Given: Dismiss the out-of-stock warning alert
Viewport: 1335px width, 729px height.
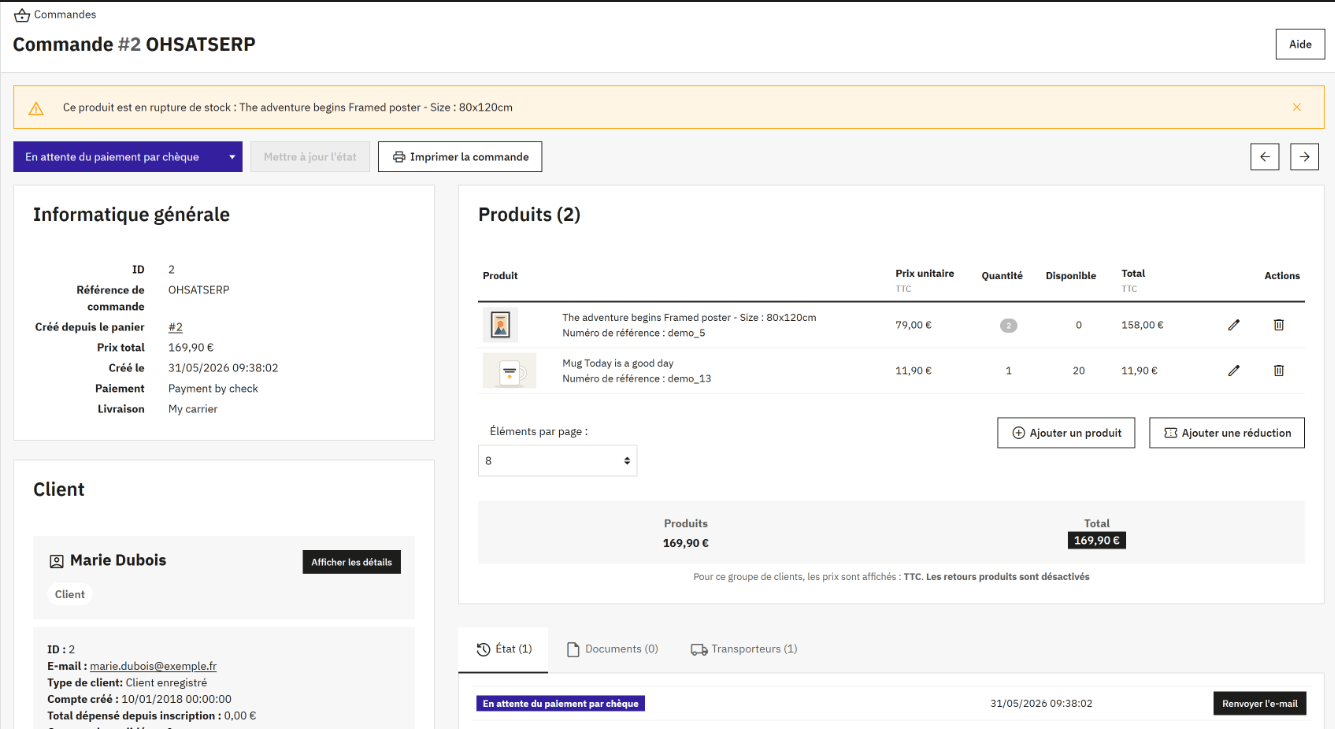Looking at the screenshot, I should (1297, 107).
